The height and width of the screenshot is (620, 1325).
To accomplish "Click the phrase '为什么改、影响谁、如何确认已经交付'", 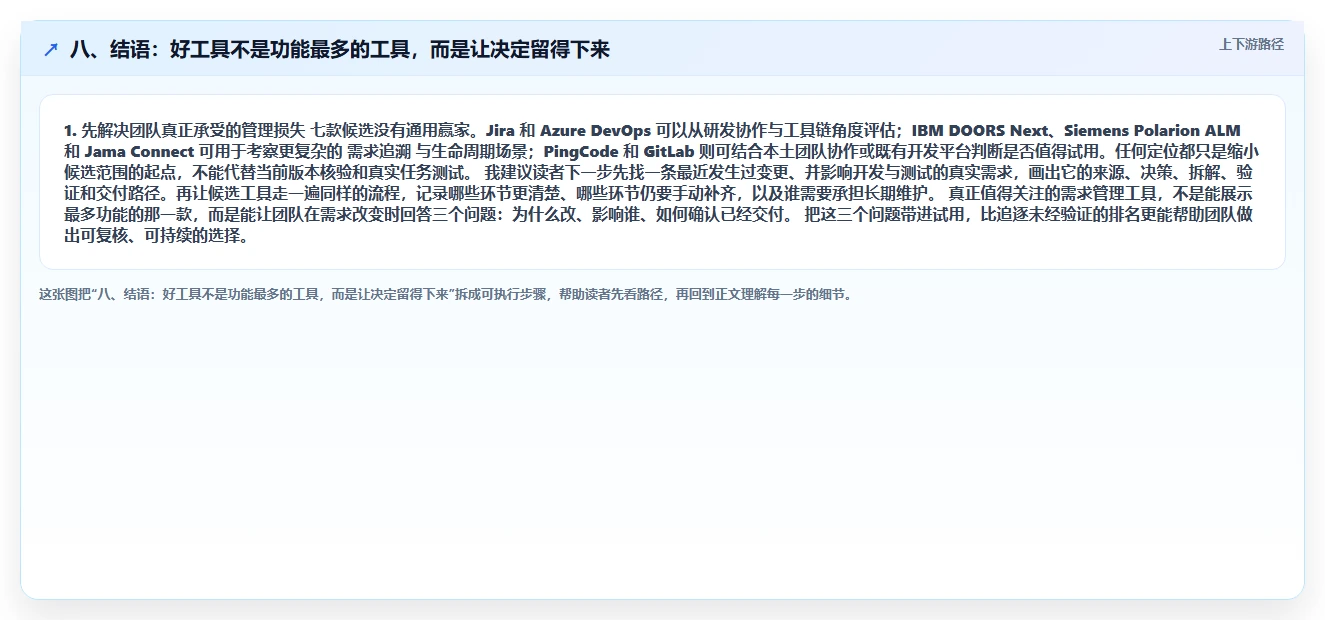I will 650,215.
